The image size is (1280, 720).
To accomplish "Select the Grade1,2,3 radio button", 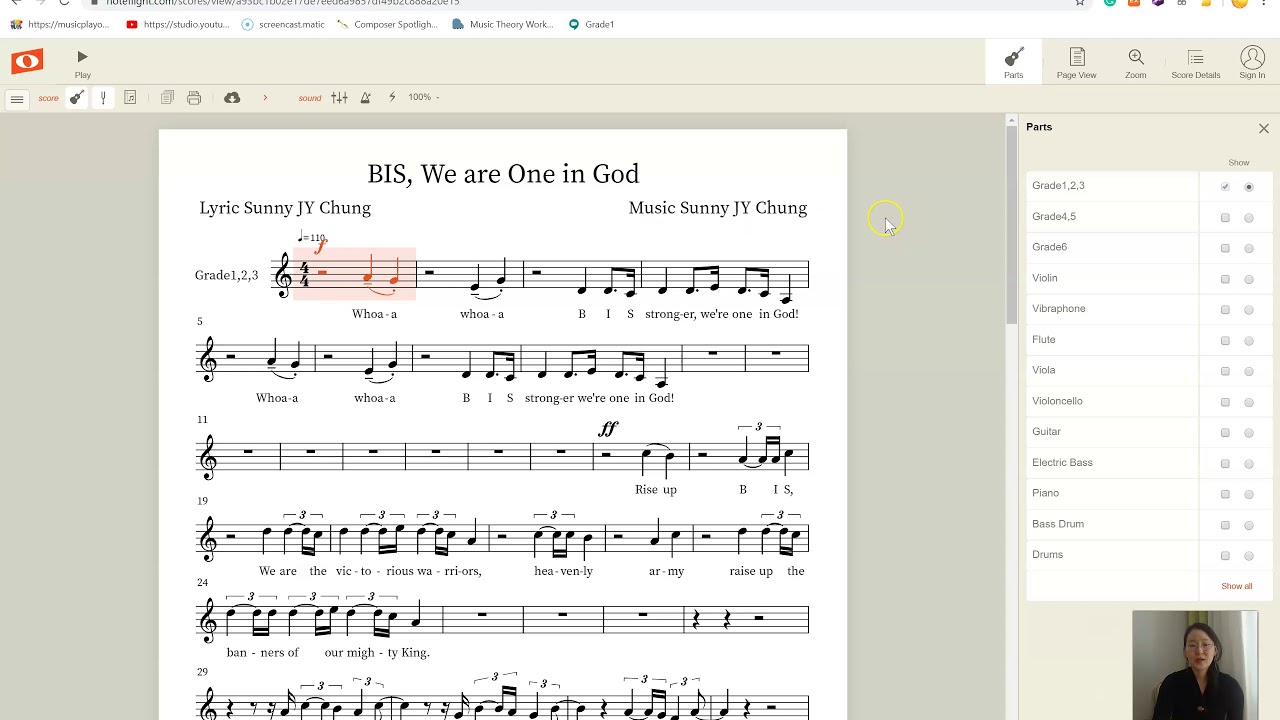I will point(1249,187).
